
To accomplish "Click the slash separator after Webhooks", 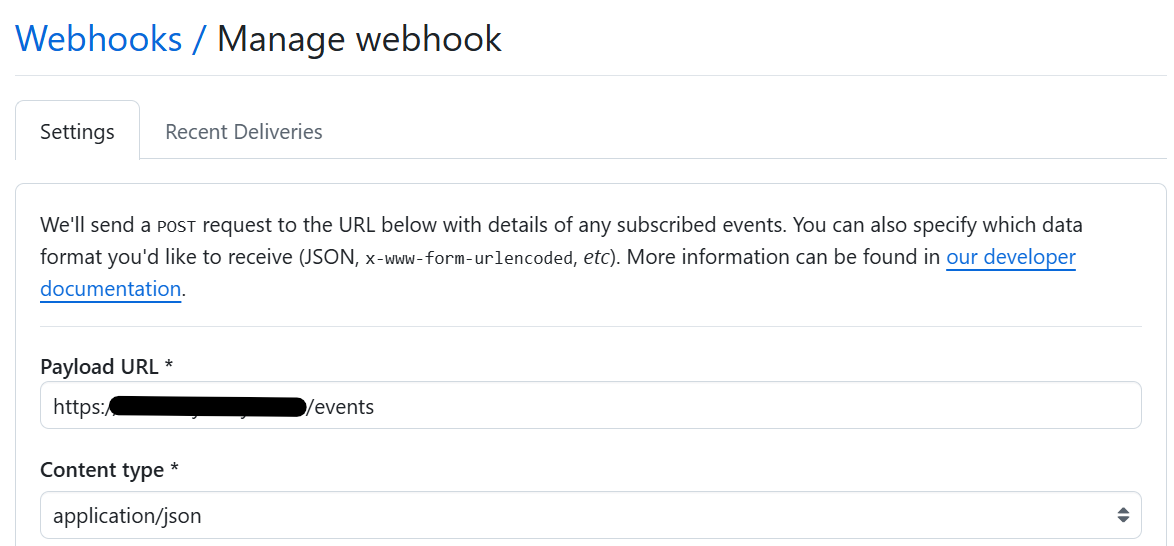I will [199, 39].
